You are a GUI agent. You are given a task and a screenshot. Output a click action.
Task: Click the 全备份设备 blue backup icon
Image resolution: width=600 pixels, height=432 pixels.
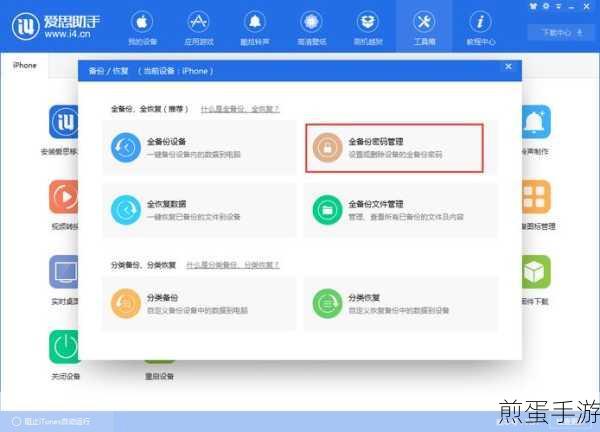click(x=126, y=147)
